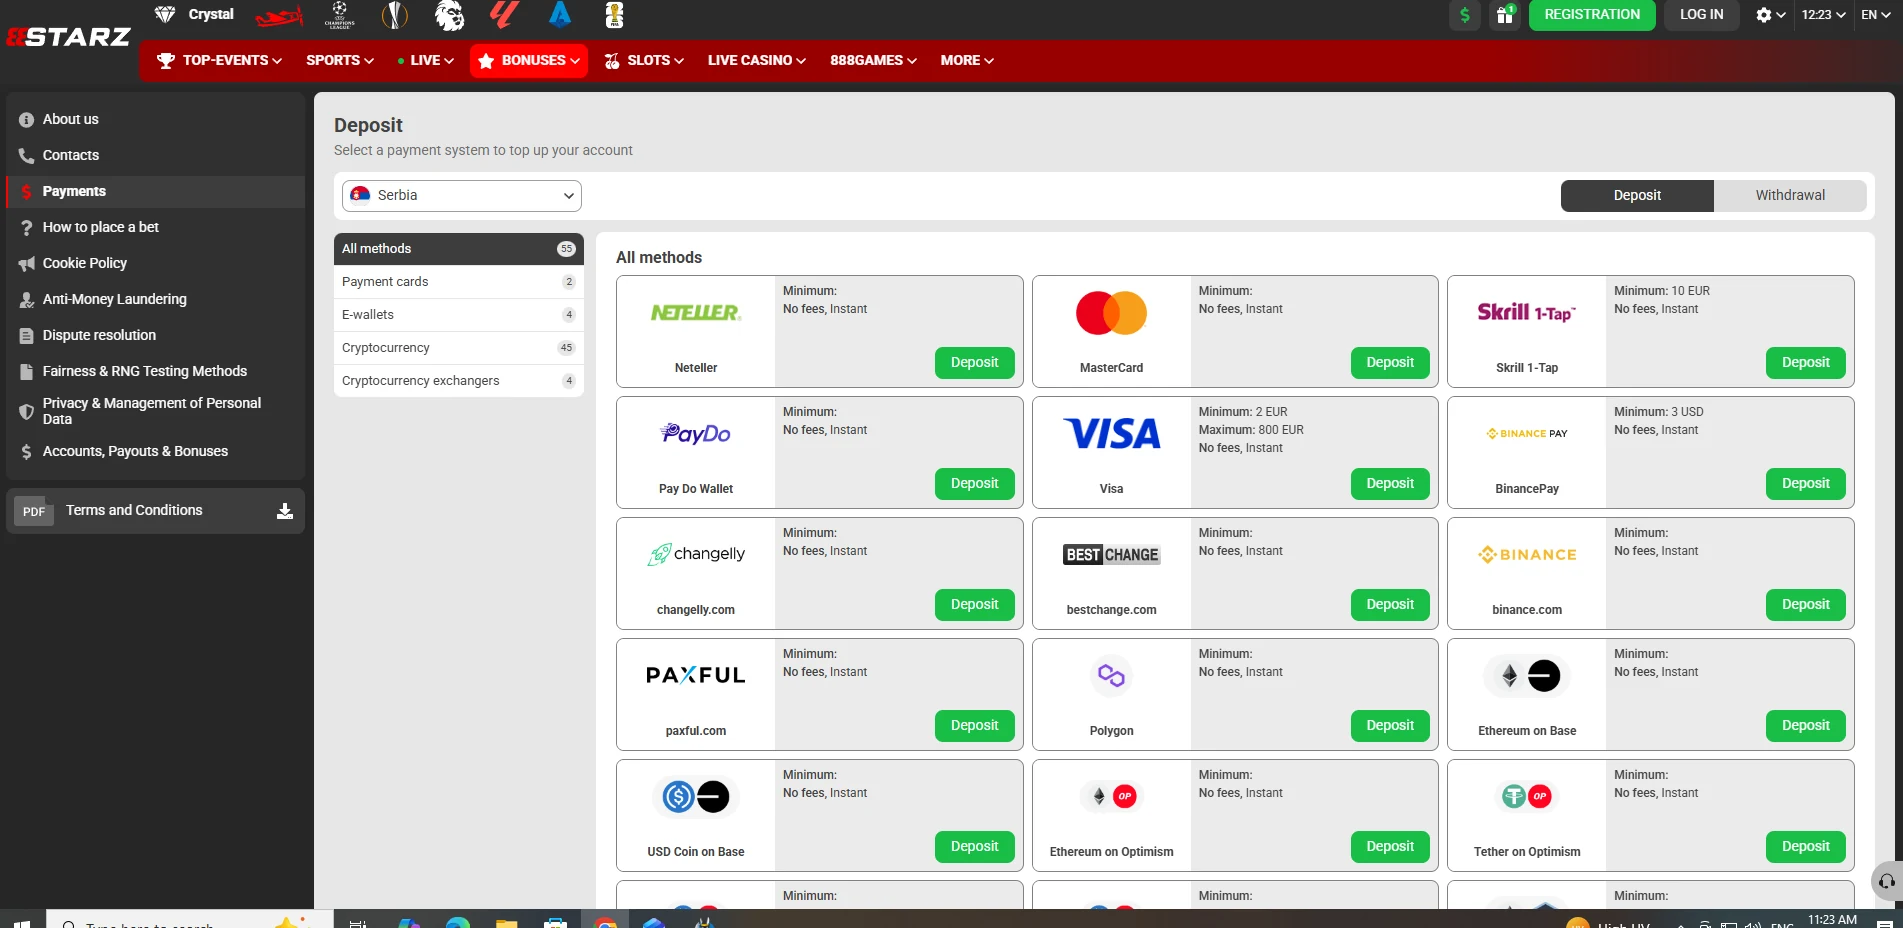Open the SLOTS menu
Screen dimensions: 1903x928
(645, 61)
